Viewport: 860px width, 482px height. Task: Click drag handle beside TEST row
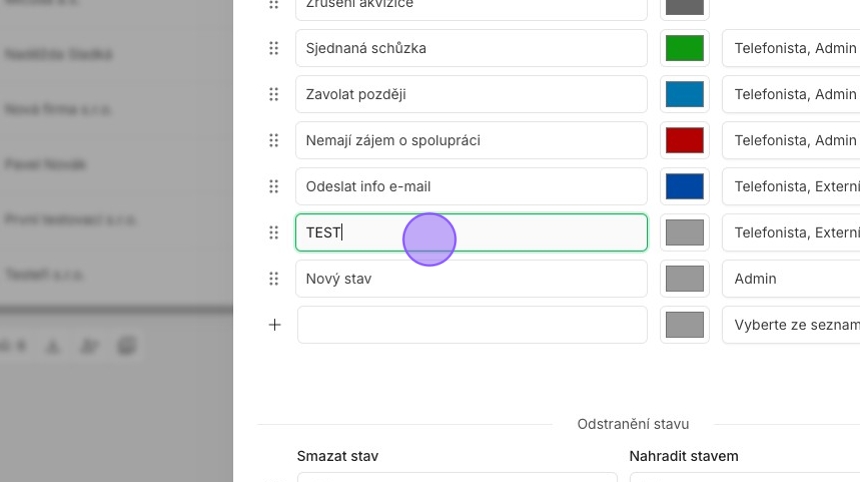click(274, 233)
